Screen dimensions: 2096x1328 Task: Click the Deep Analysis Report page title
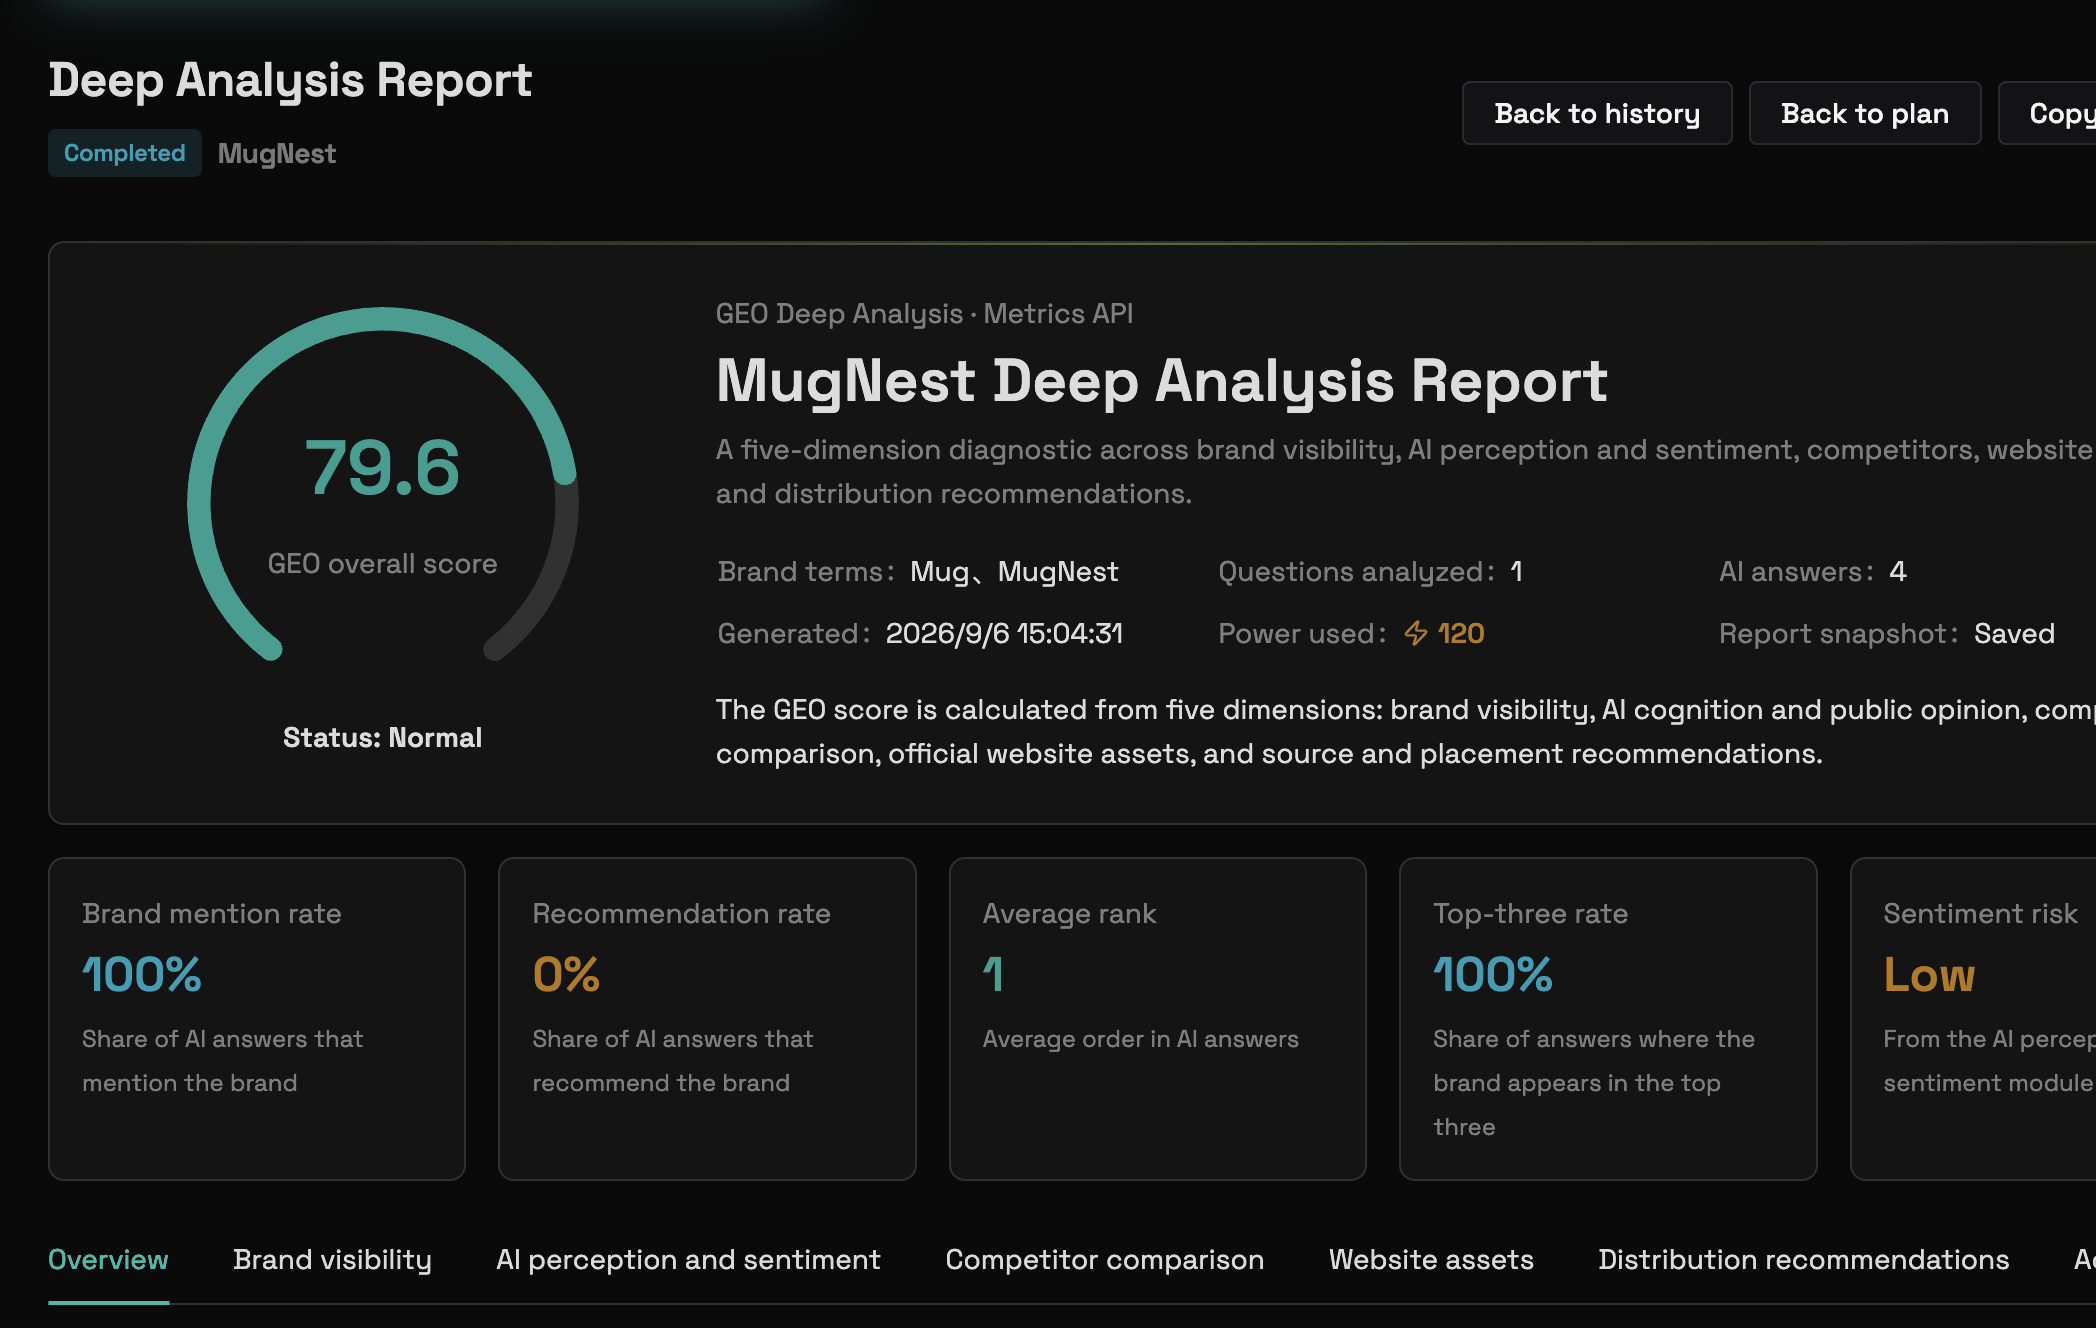point(290,80)
